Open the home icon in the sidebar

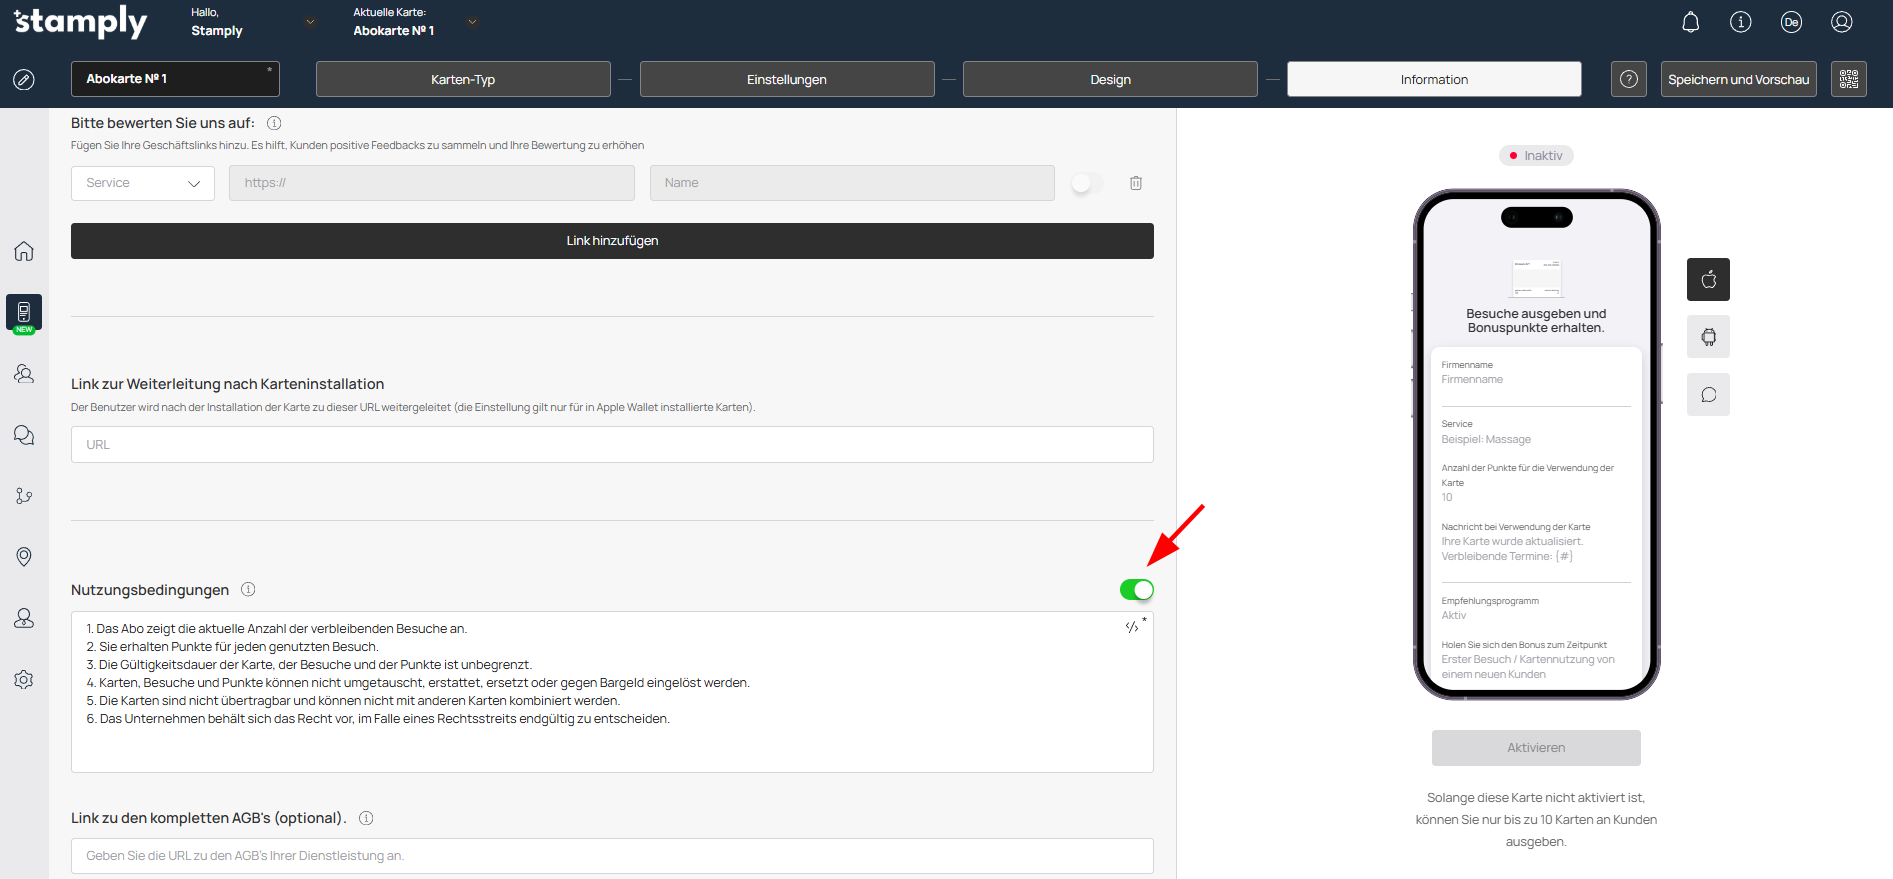(24, 251)
